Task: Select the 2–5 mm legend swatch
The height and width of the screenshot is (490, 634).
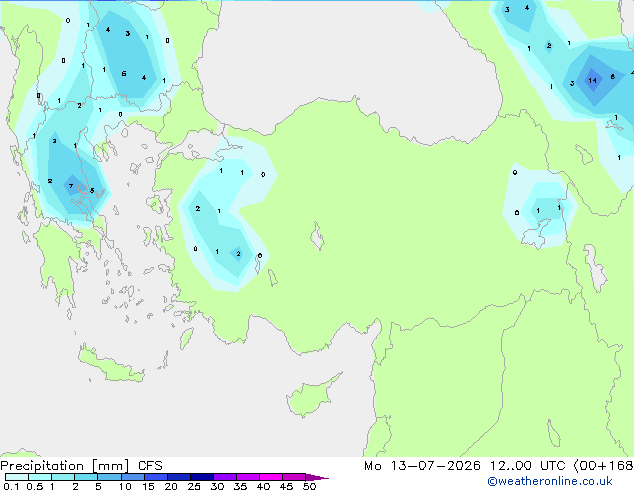Action: tap(86, 477)
